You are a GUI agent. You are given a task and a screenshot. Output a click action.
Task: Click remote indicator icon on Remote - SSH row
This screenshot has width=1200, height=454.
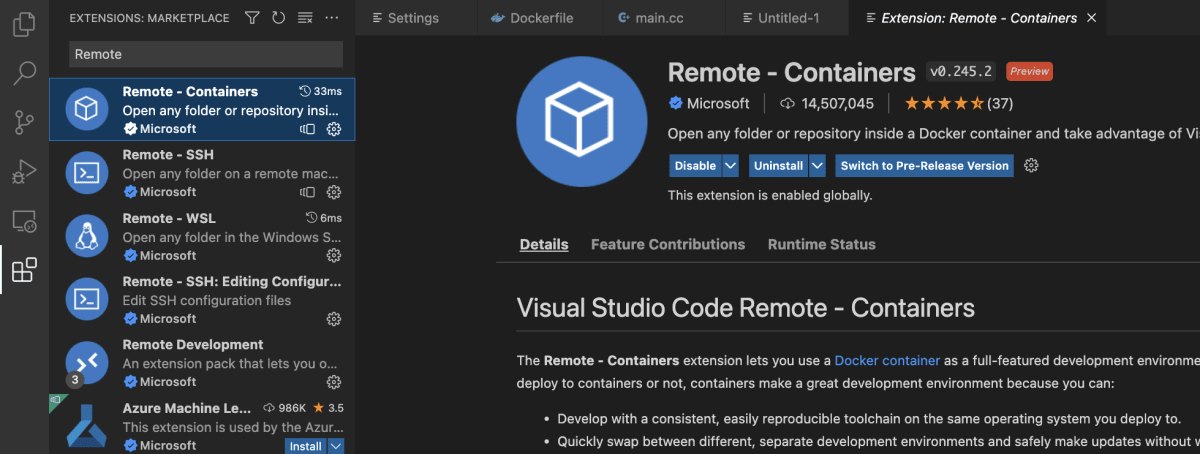click(x=308, y=192)
